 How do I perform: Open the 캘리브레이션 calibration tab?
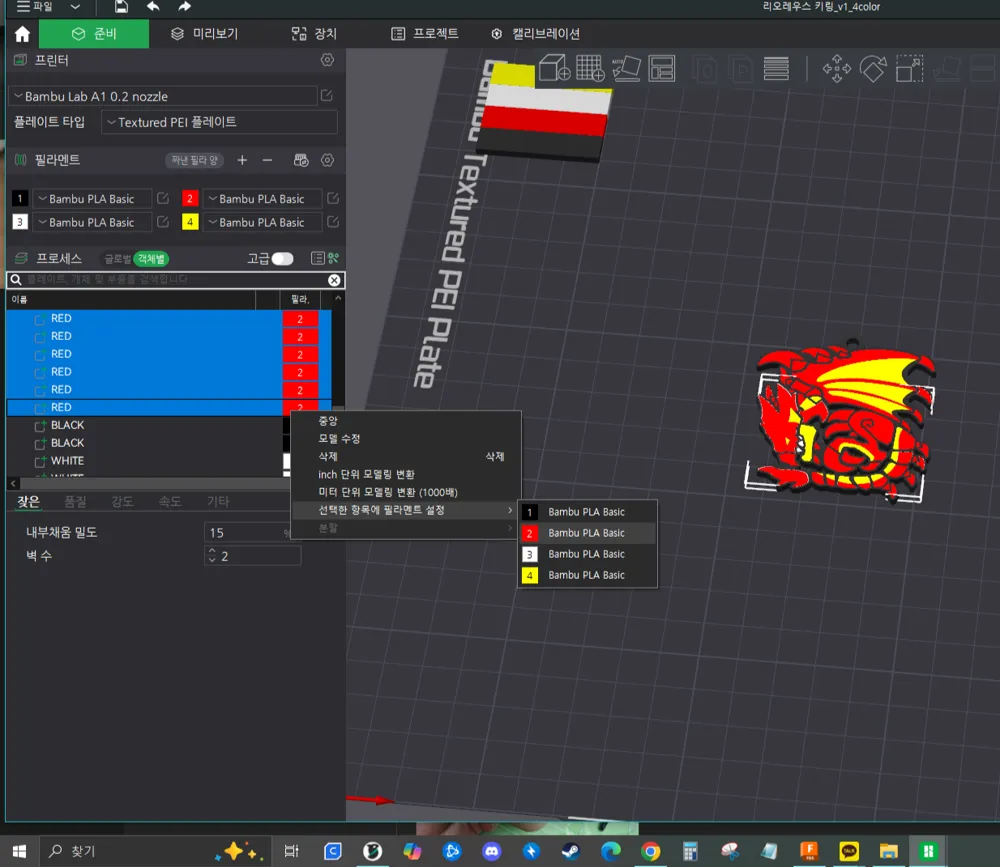point(535,34)
